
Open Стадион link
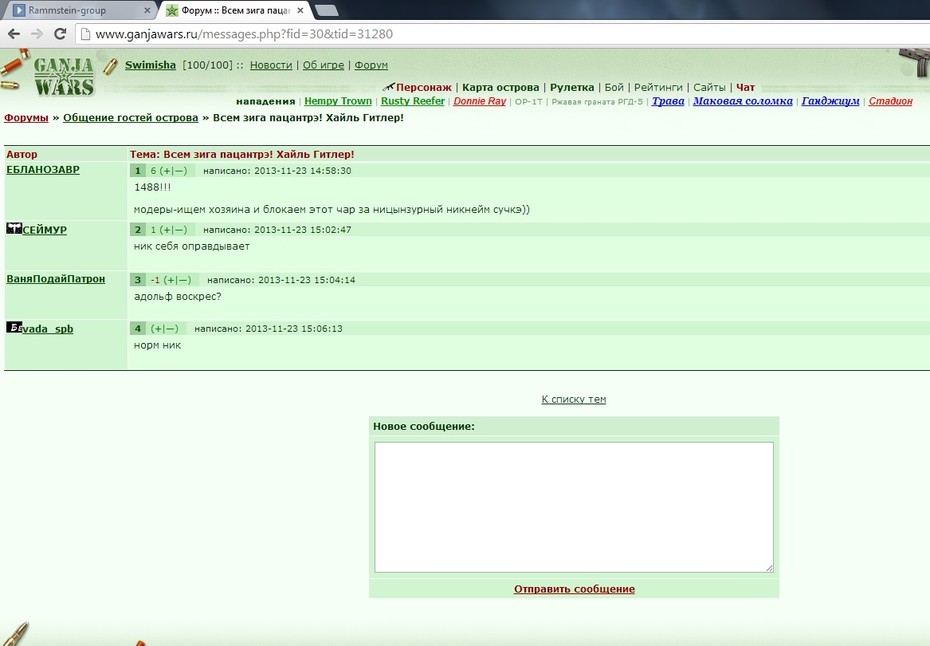[890, 101]
